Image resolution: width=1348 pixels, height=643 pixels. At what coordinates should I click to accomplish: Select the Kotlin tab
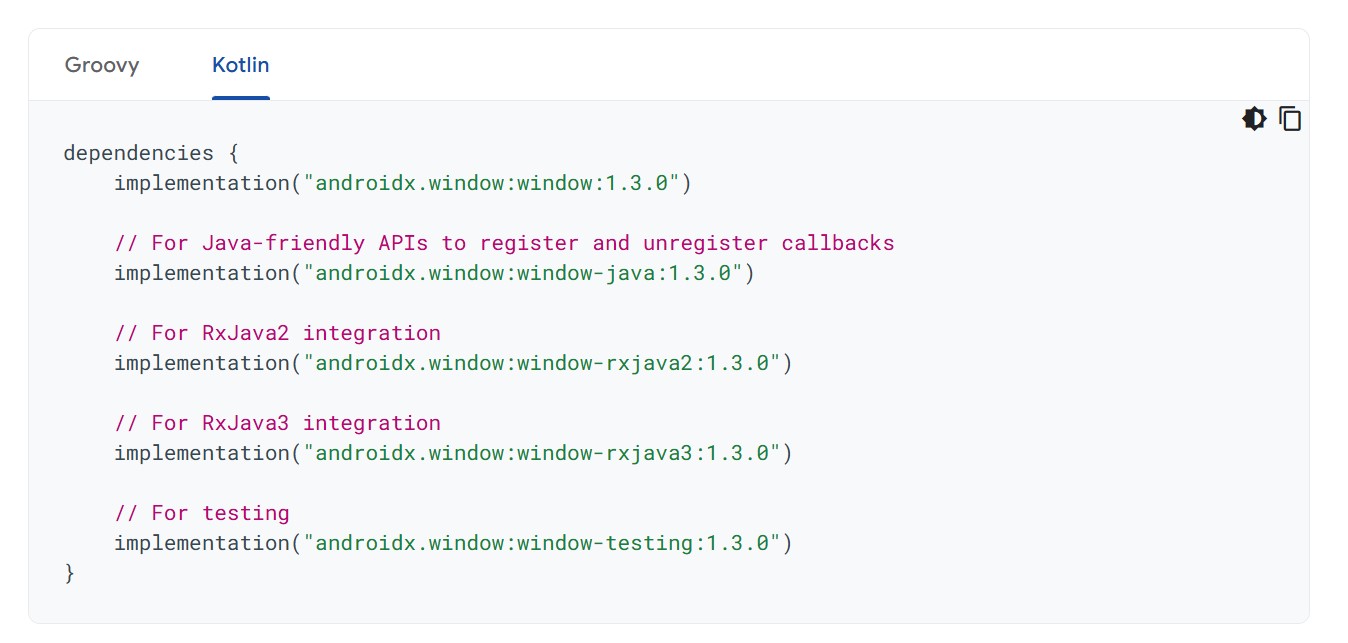[240, 66]
